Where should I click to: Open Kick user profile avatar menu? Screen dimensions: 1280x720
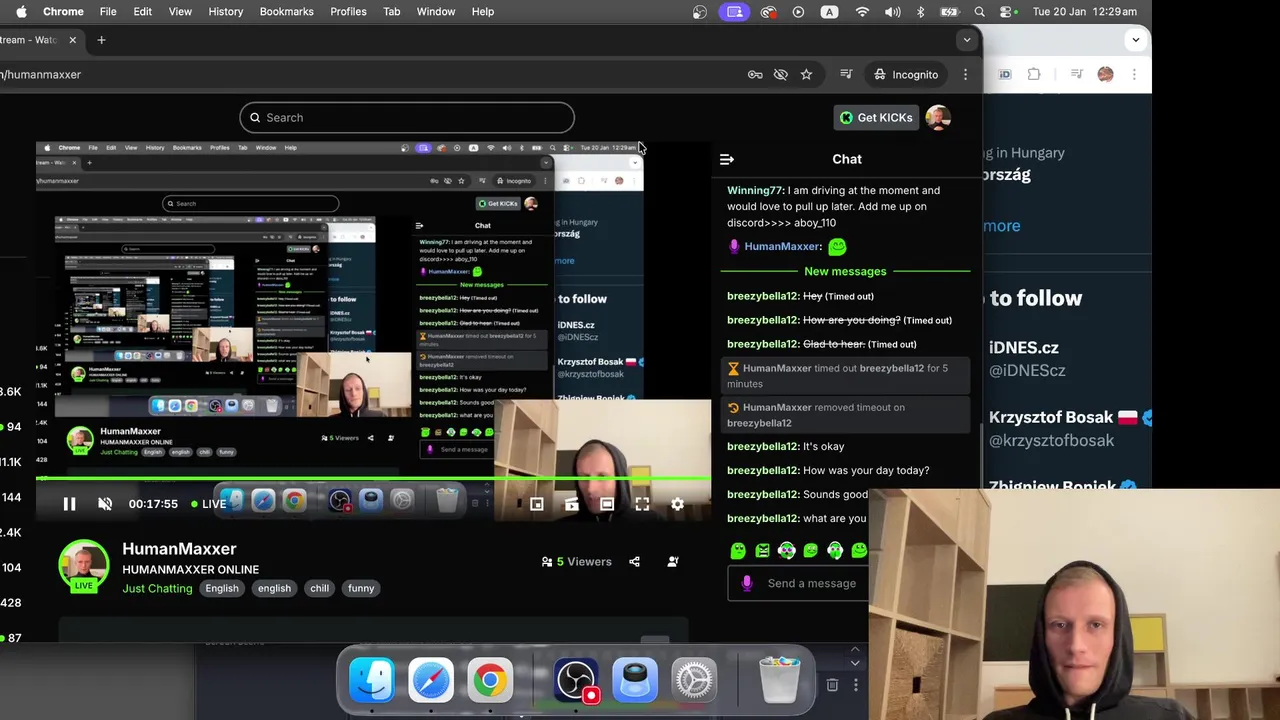click(x=938, y=117)
